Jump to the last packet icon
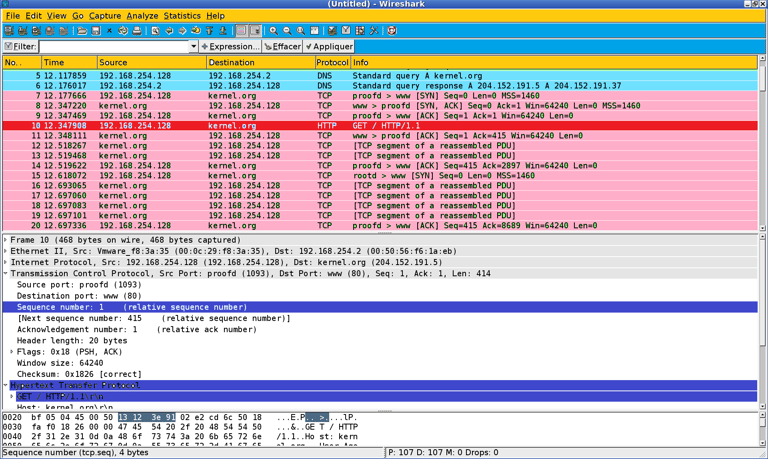This screenshot has width=768, height=459. tap(223, 31)
